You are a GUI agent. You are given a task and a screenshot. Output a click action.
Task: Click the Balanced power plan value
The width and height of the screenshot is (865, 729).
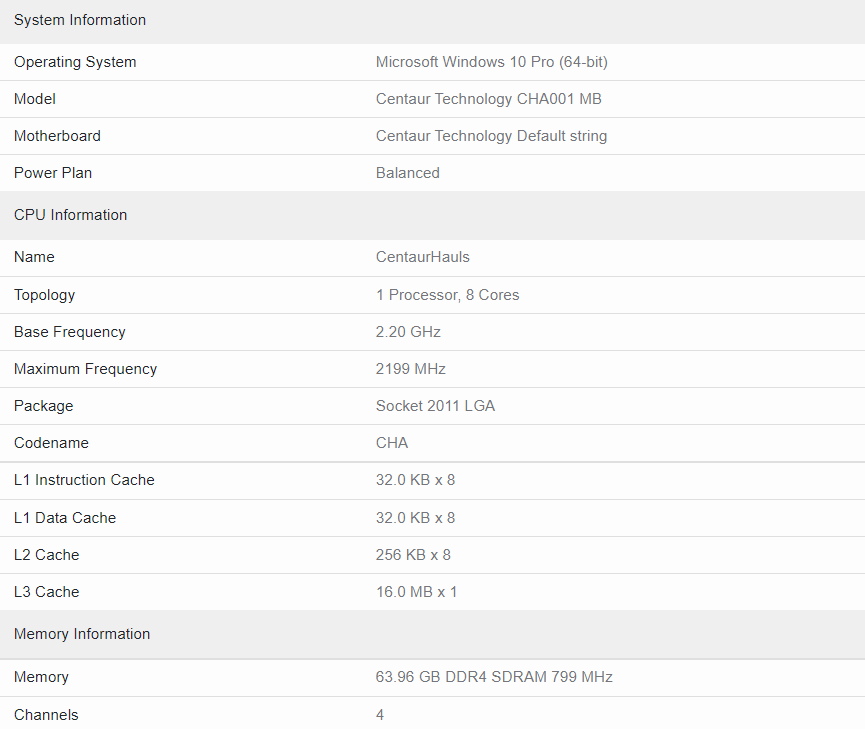pyautogui.click(x=408, y=173)
